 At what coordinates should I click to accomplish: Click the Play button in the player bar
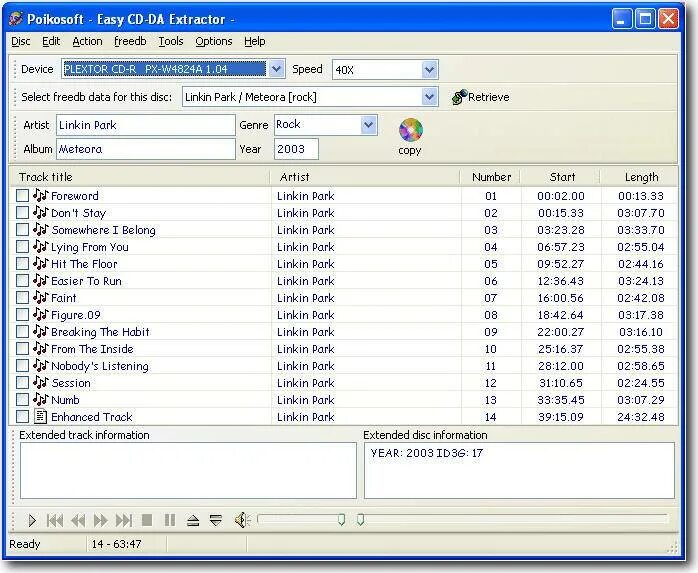click(32, 520)
